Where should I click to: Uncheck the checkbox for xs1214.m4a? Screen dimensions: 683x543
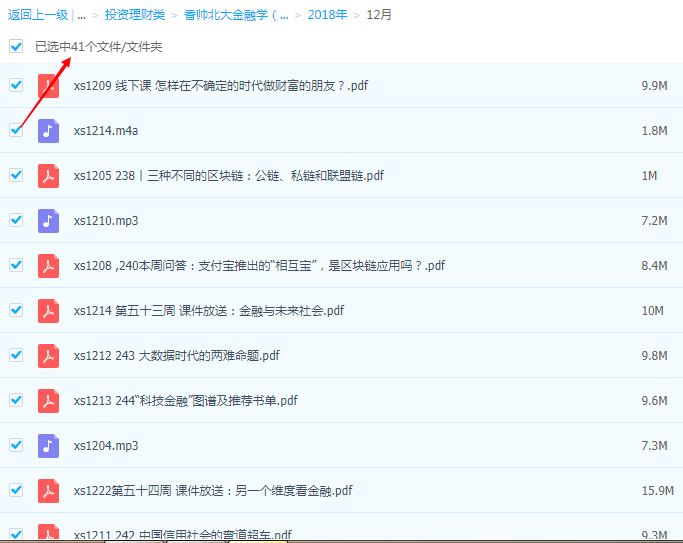(16, 130)
